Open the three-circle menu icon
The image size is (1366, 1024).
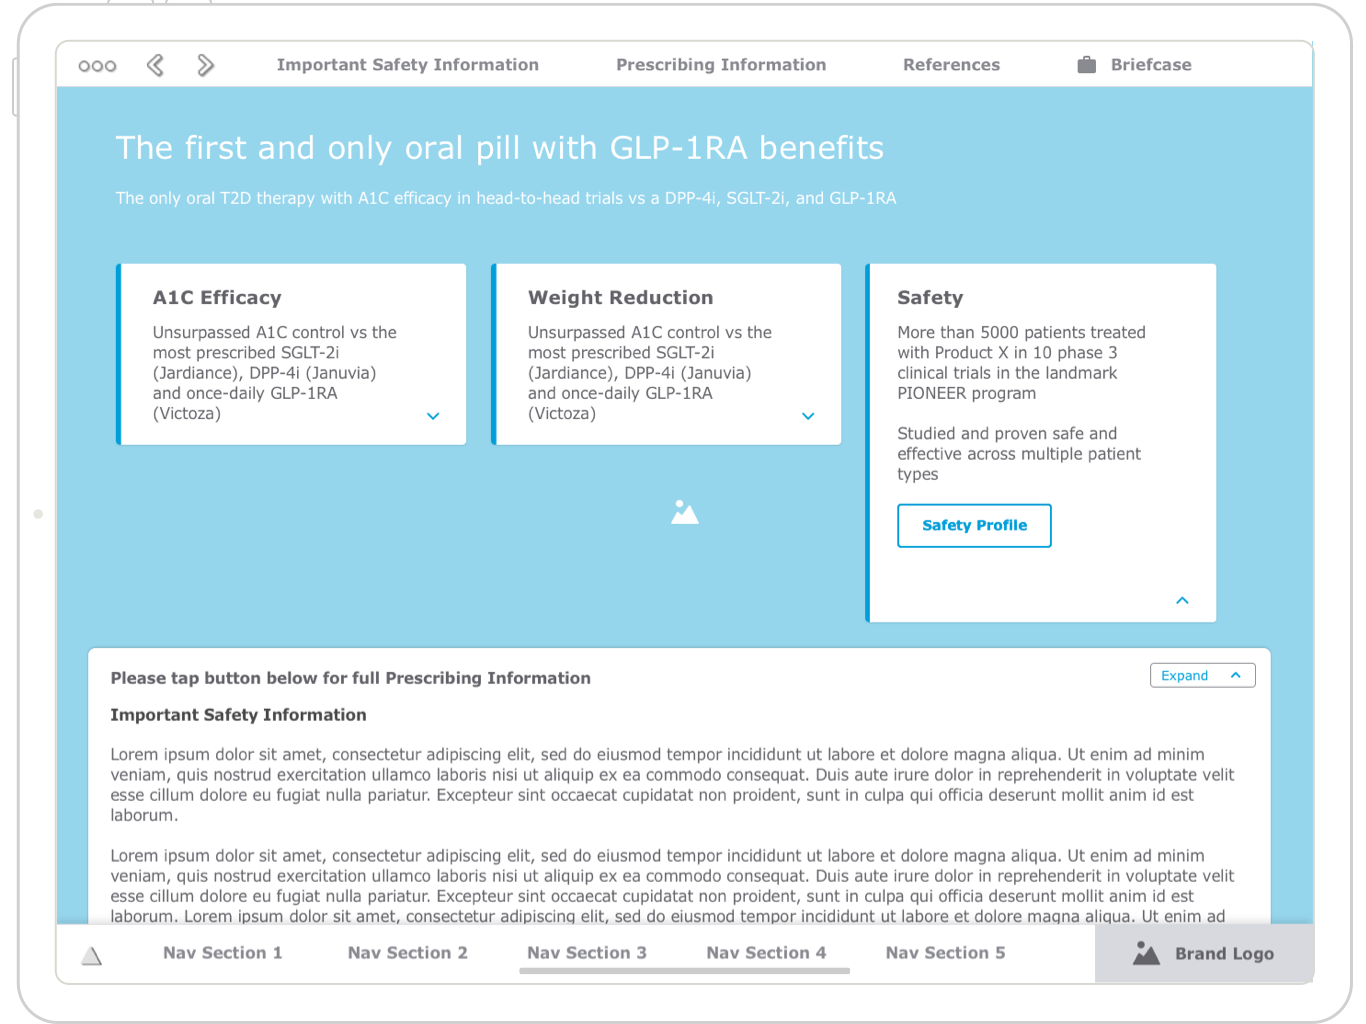(97, 66)
